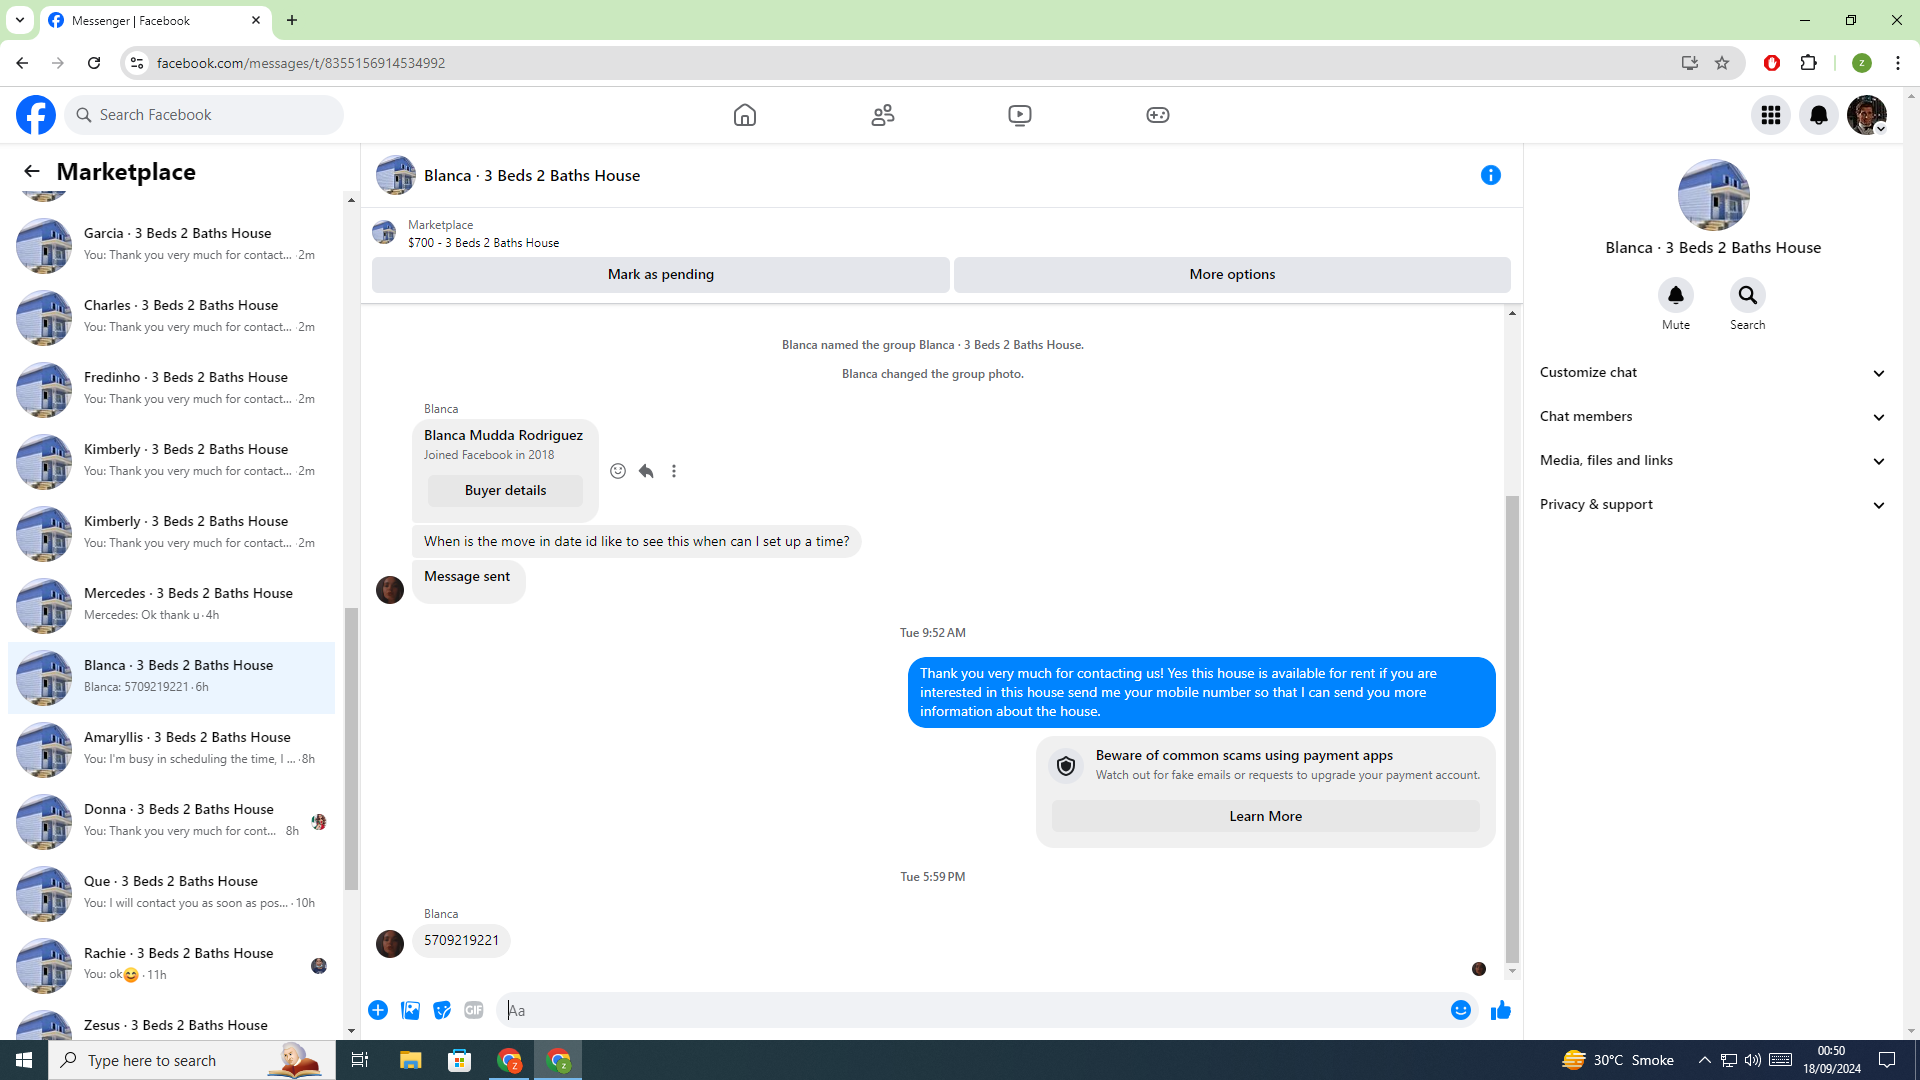Click the thumbs-up like send icon

(x=1500, y=1011)
